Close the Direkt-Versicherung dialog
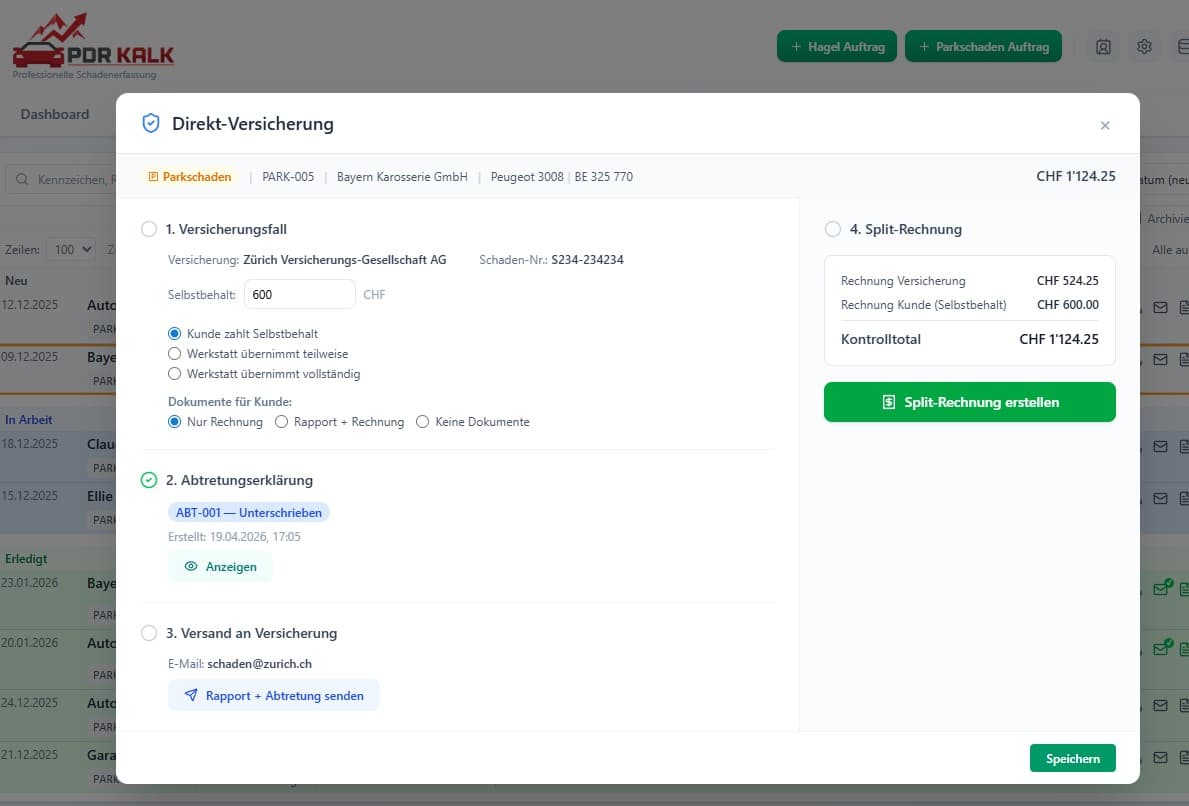 pyautogui.click(x=1105, y=125)
